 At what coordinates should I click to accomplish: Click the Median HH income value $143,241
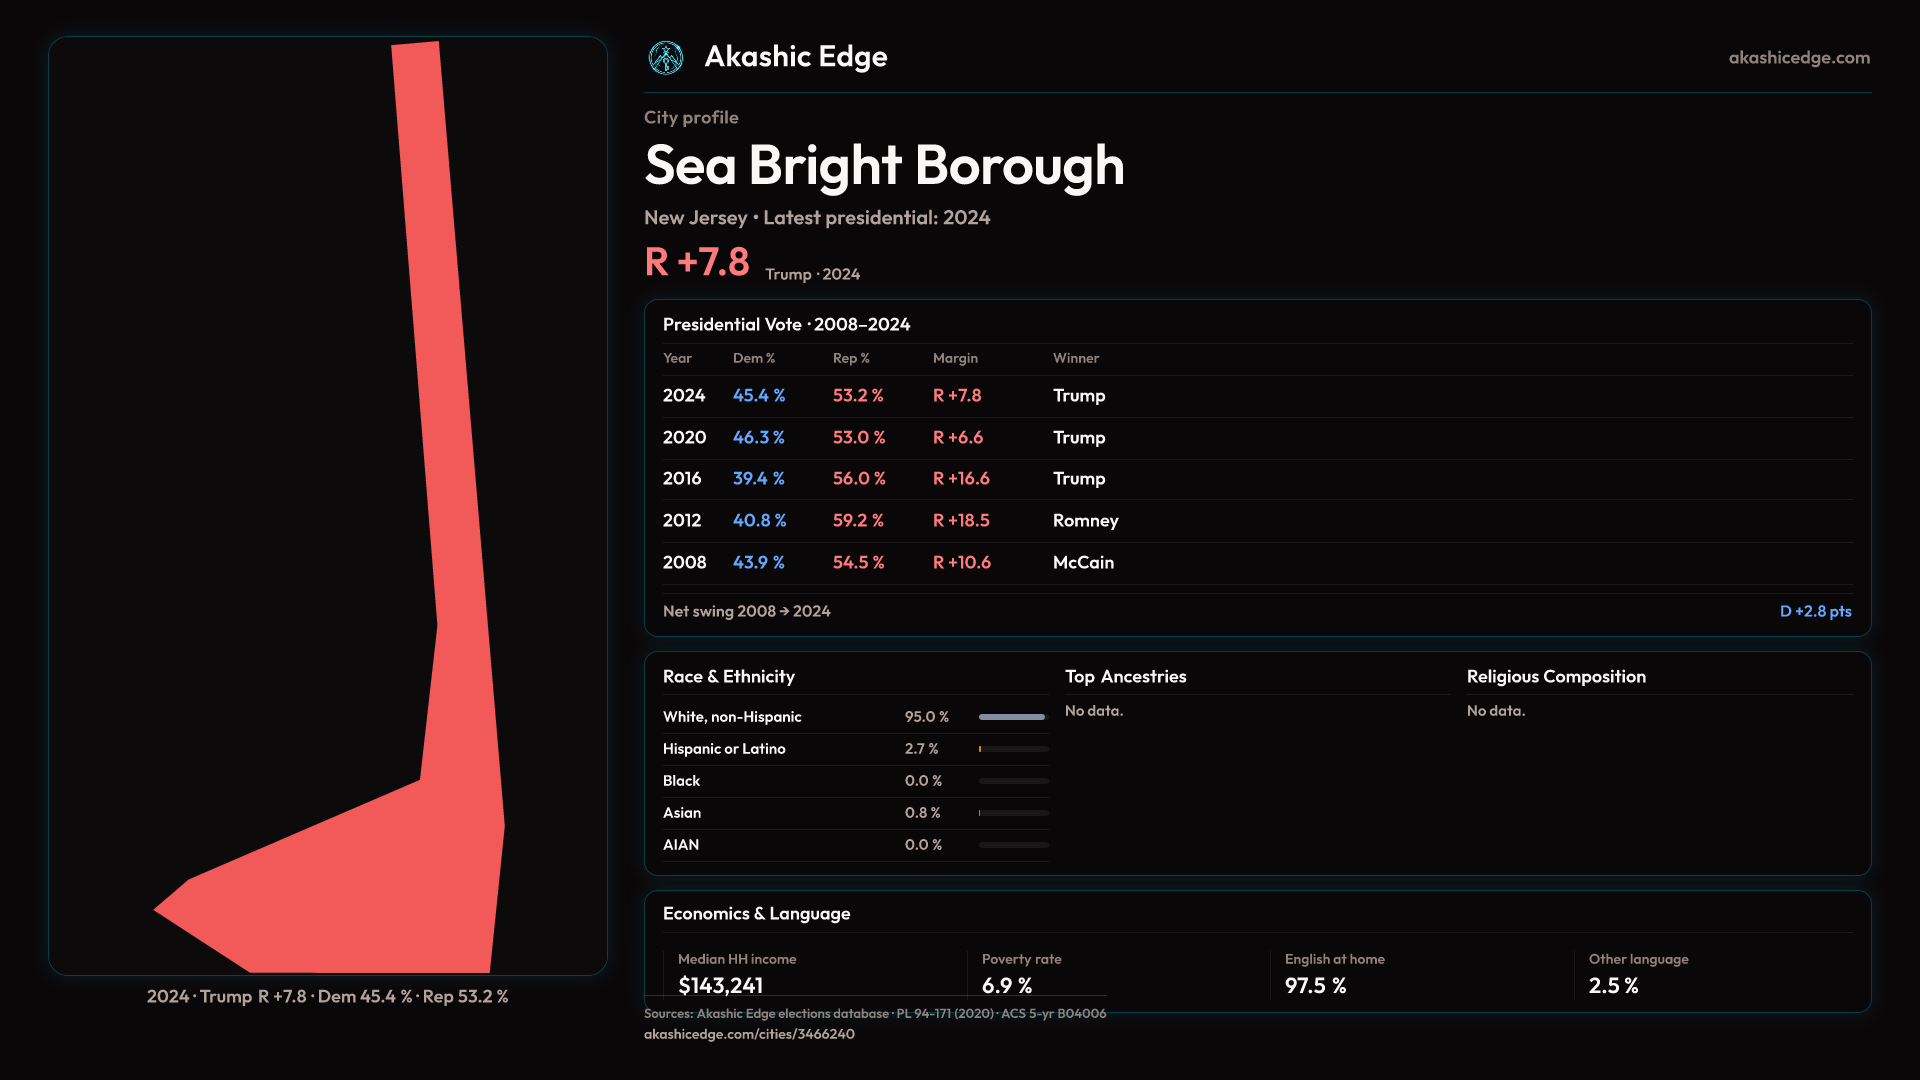(x=720, y=985)
